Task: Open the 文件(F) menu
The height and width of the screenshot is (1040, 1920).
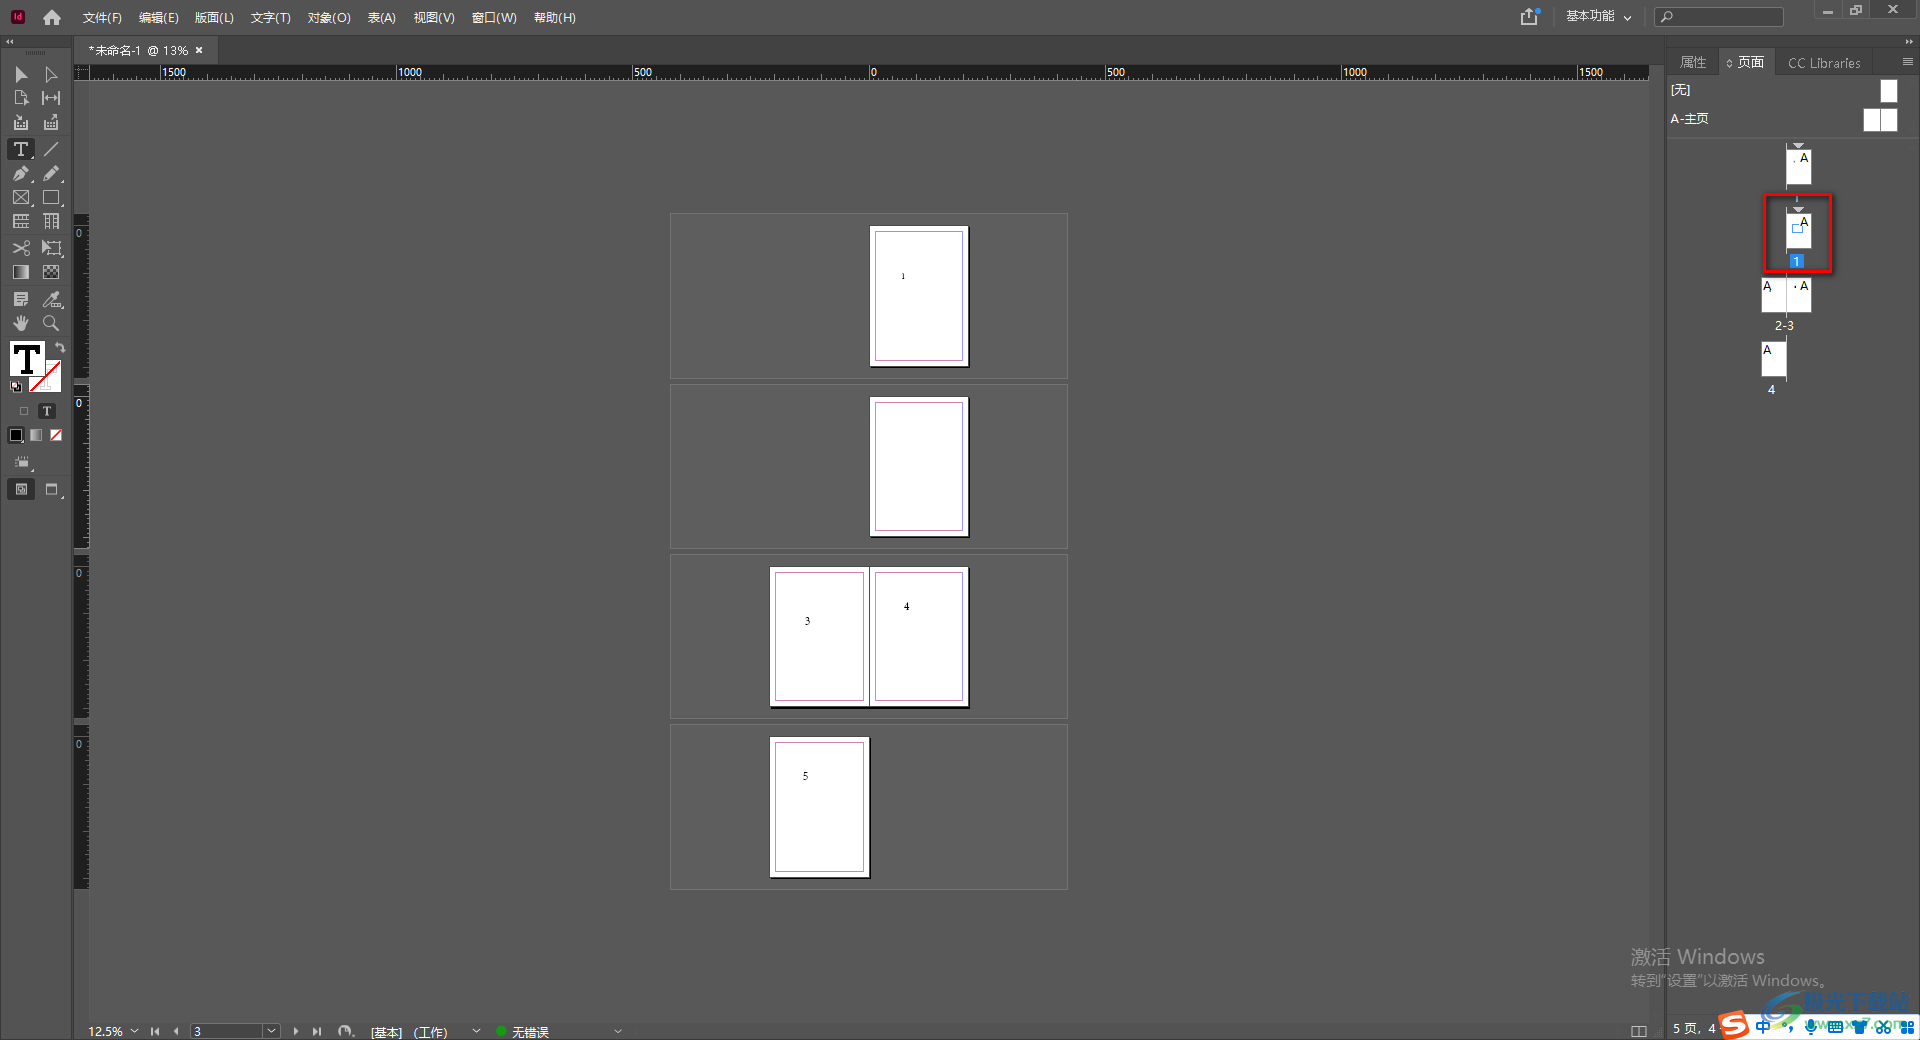Action: click(102, 18)
